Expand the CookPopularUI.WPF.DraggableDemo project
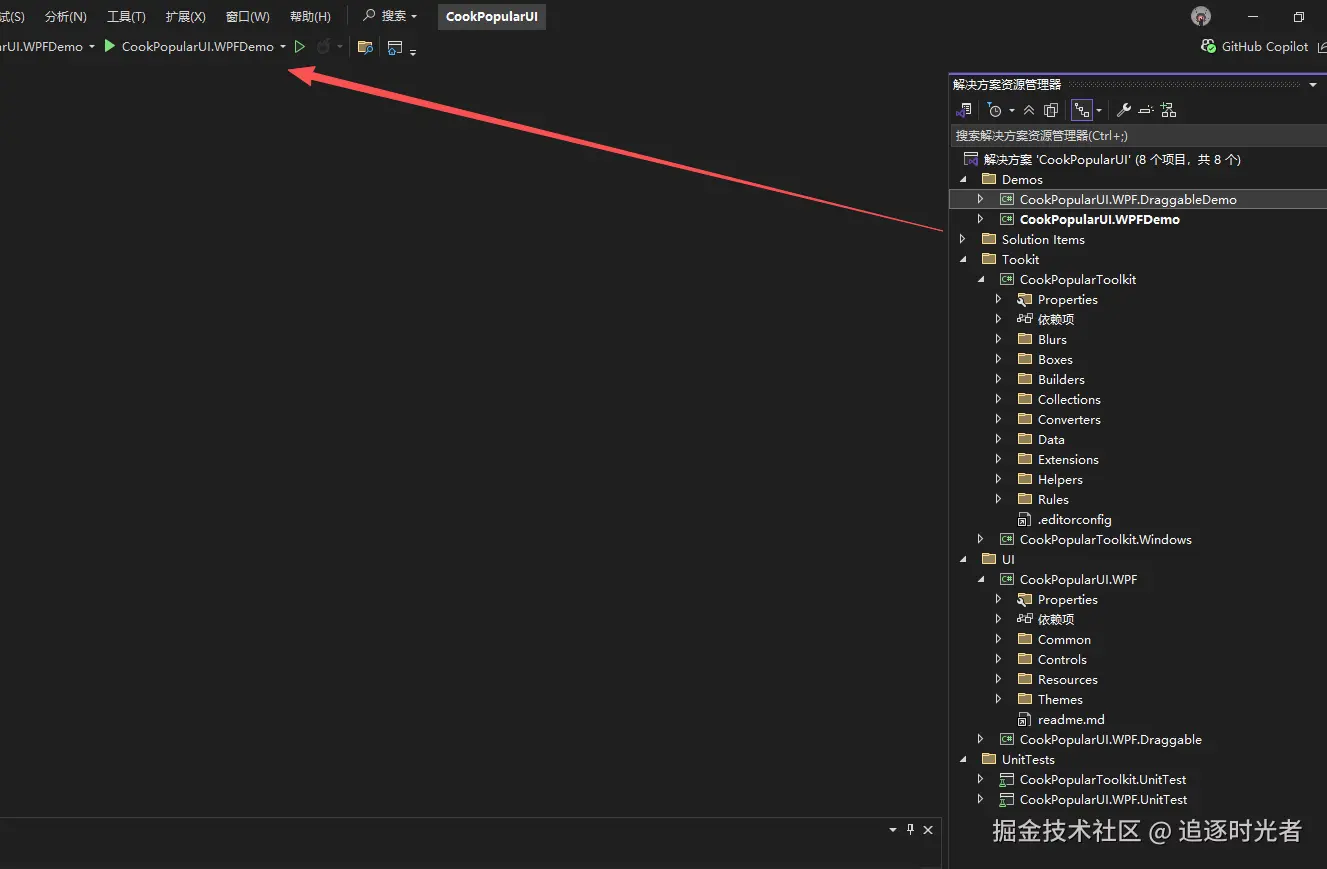This screenshot has height=869, width=1327. pos(981,200)
